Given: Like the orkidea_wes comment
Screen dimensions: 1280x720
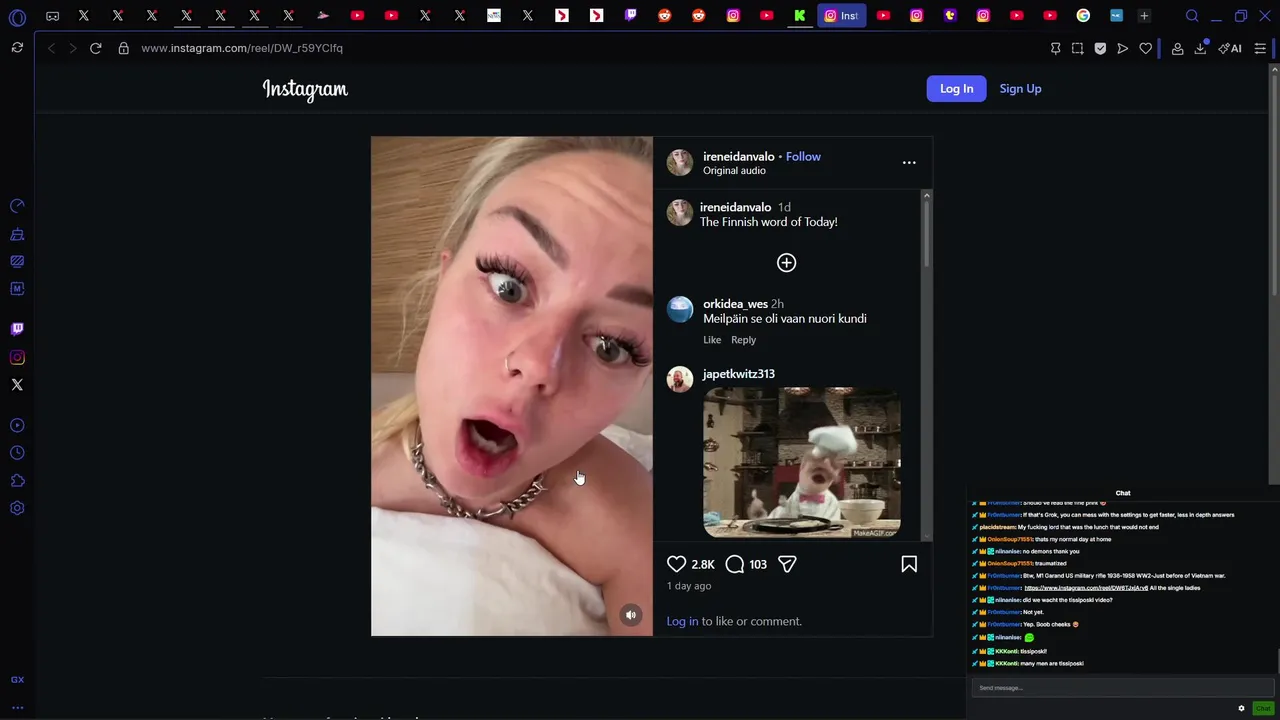Looking at the screenshot, I should pyautogui.click(x=712, y=340).
